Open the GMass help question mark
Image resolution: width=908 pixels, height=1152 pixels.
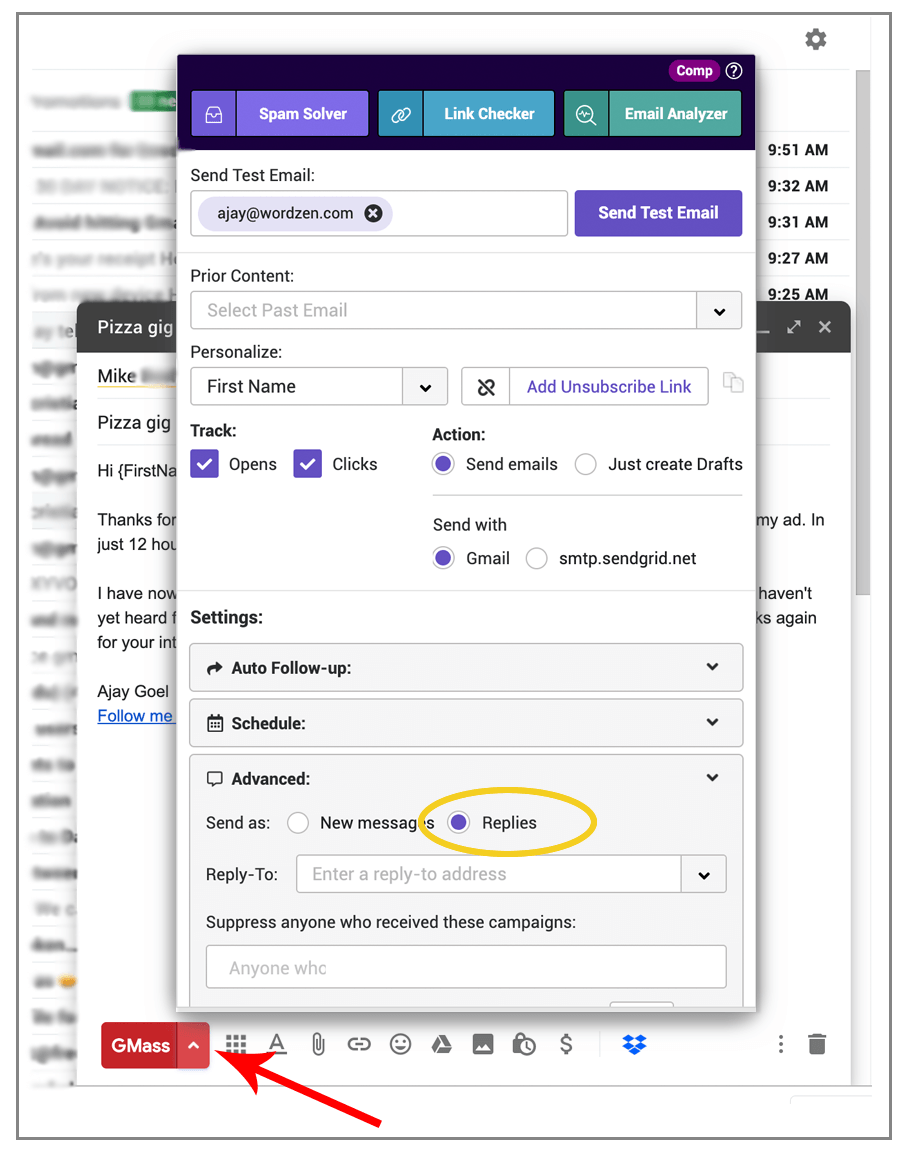pos(733,71)
